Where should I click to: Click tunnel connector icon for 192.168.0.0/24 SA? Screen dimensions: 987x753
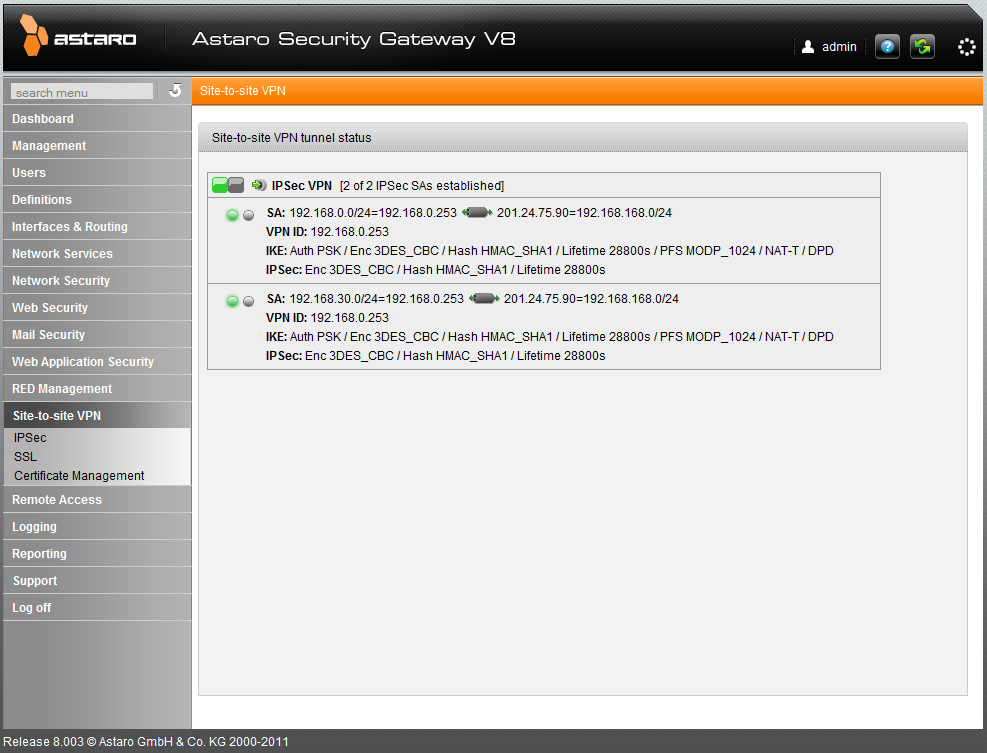pyautogui.click(x=477, y=213)
